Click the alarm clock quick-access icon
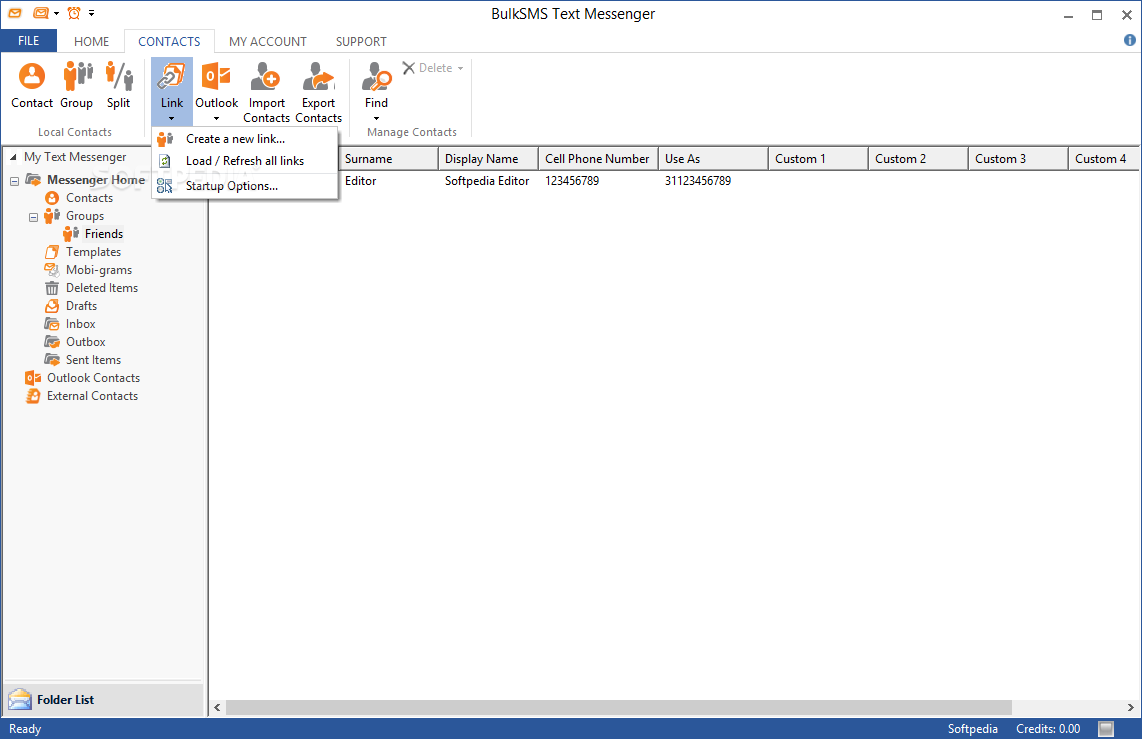This screenshot has height=739, width=1142. (x=74, y=13)
